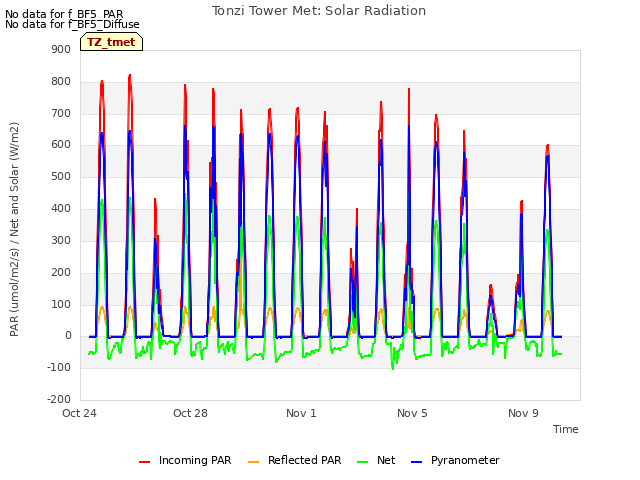Click the Pyranometer legend entry
This screenshot has height=480, width=640.
point(455,460)
